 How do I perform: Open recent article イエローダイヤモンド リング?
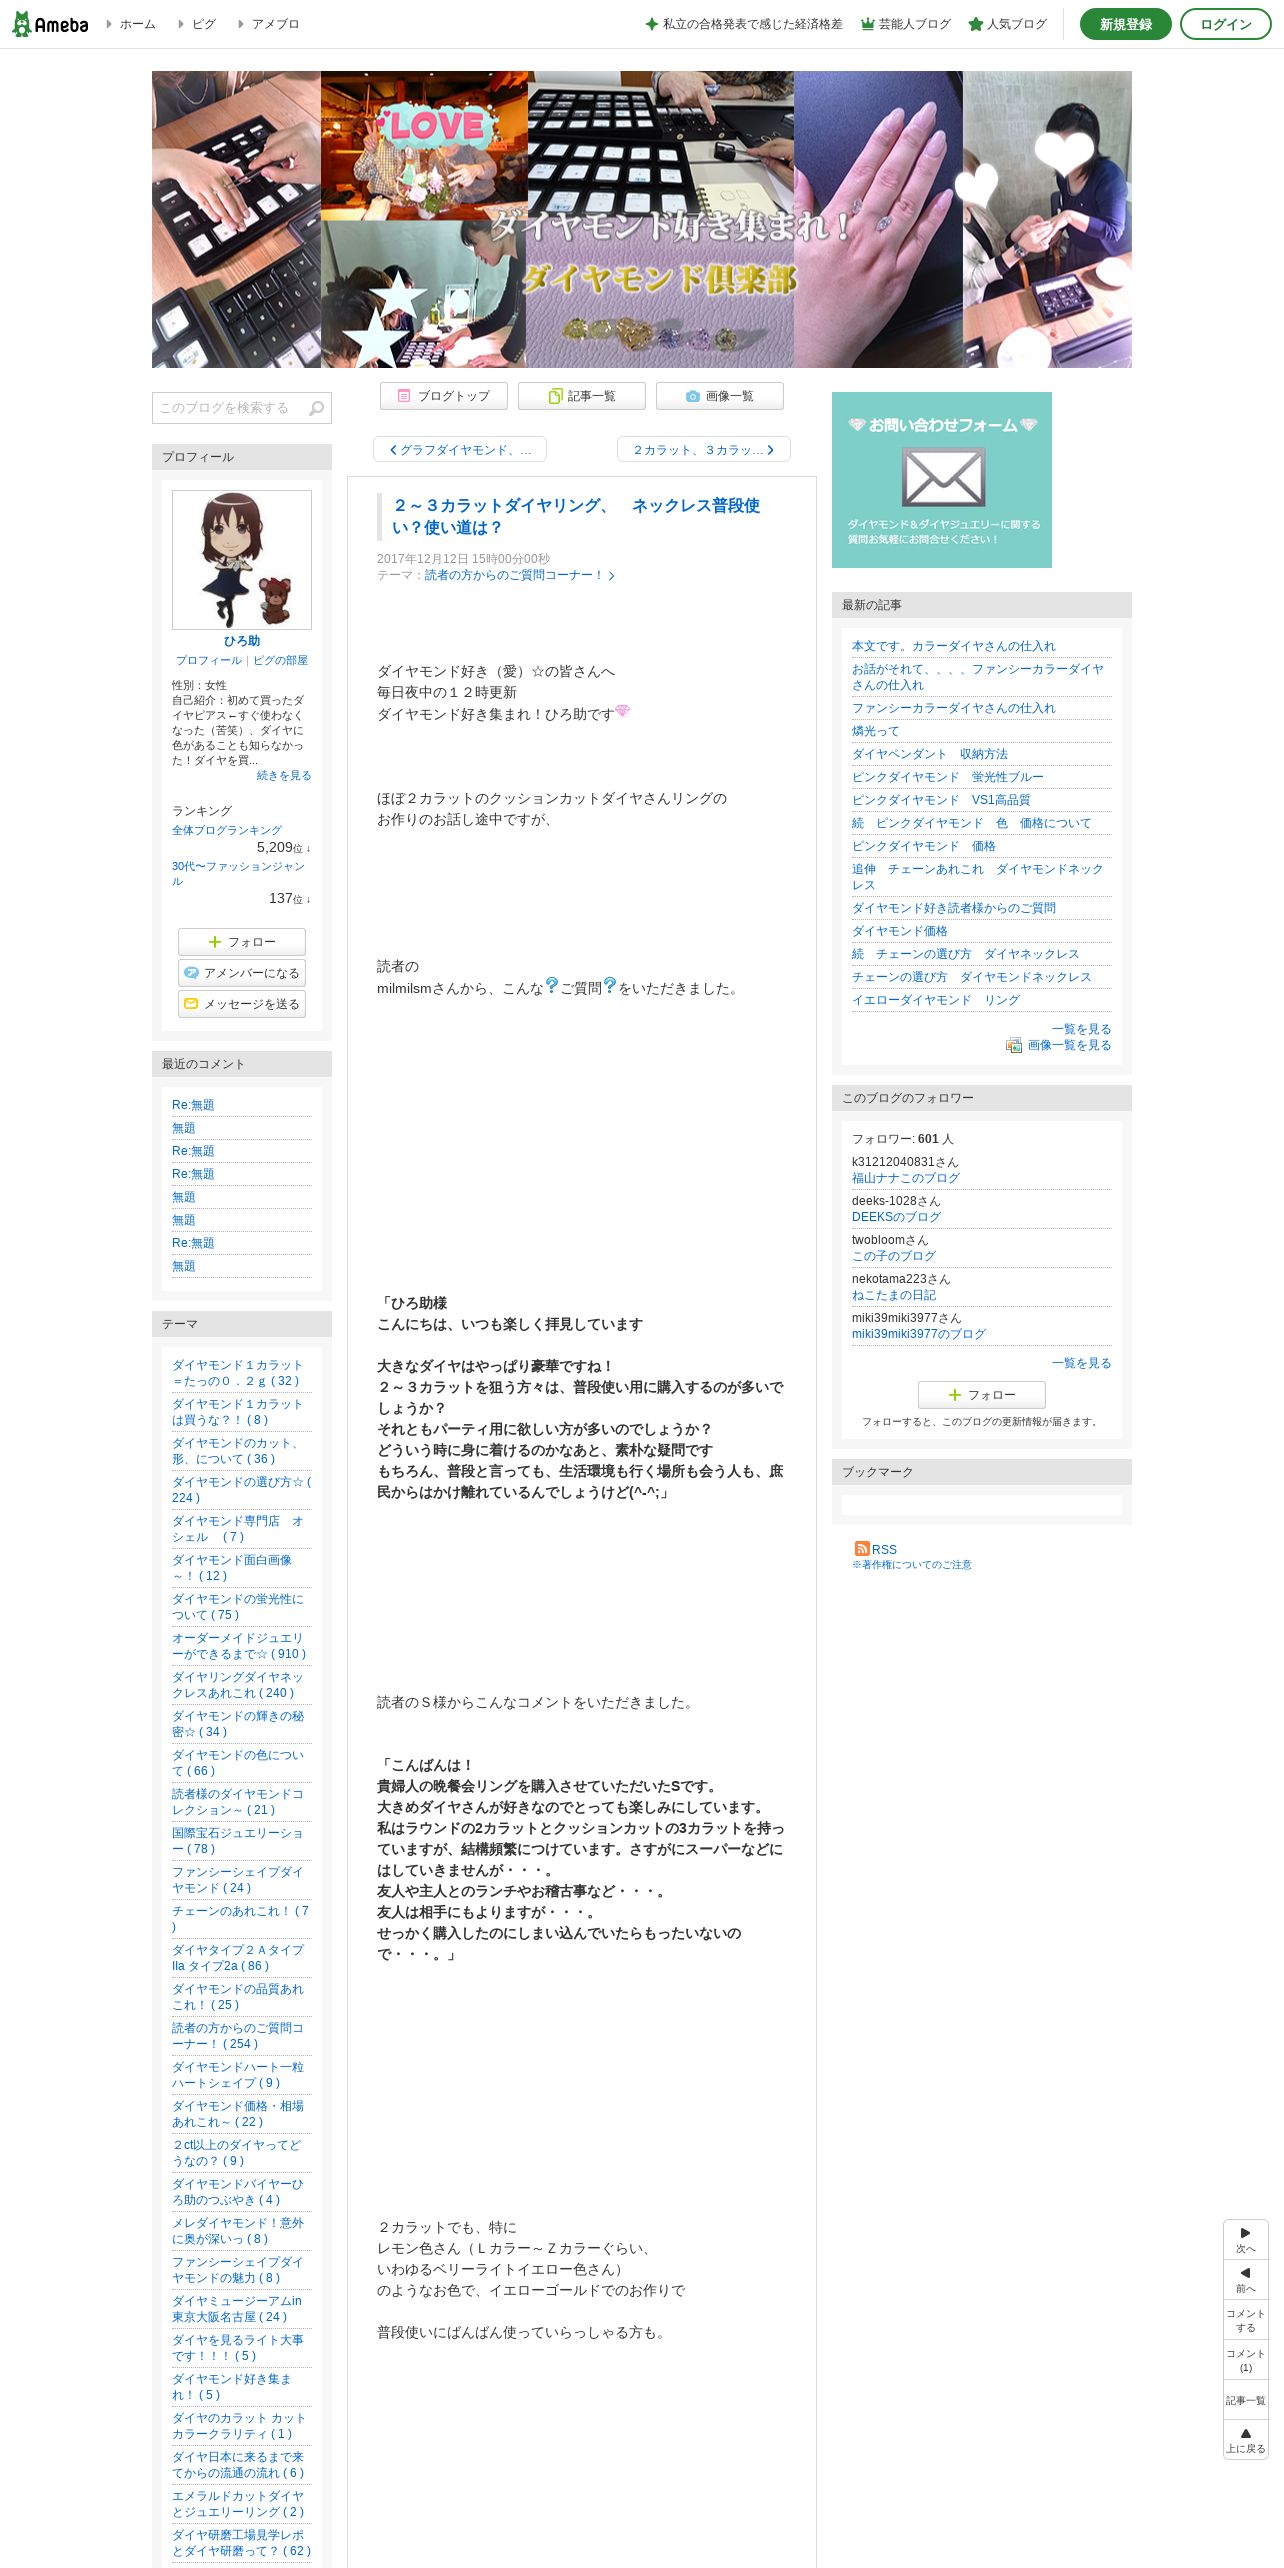tap(935, 1000)
